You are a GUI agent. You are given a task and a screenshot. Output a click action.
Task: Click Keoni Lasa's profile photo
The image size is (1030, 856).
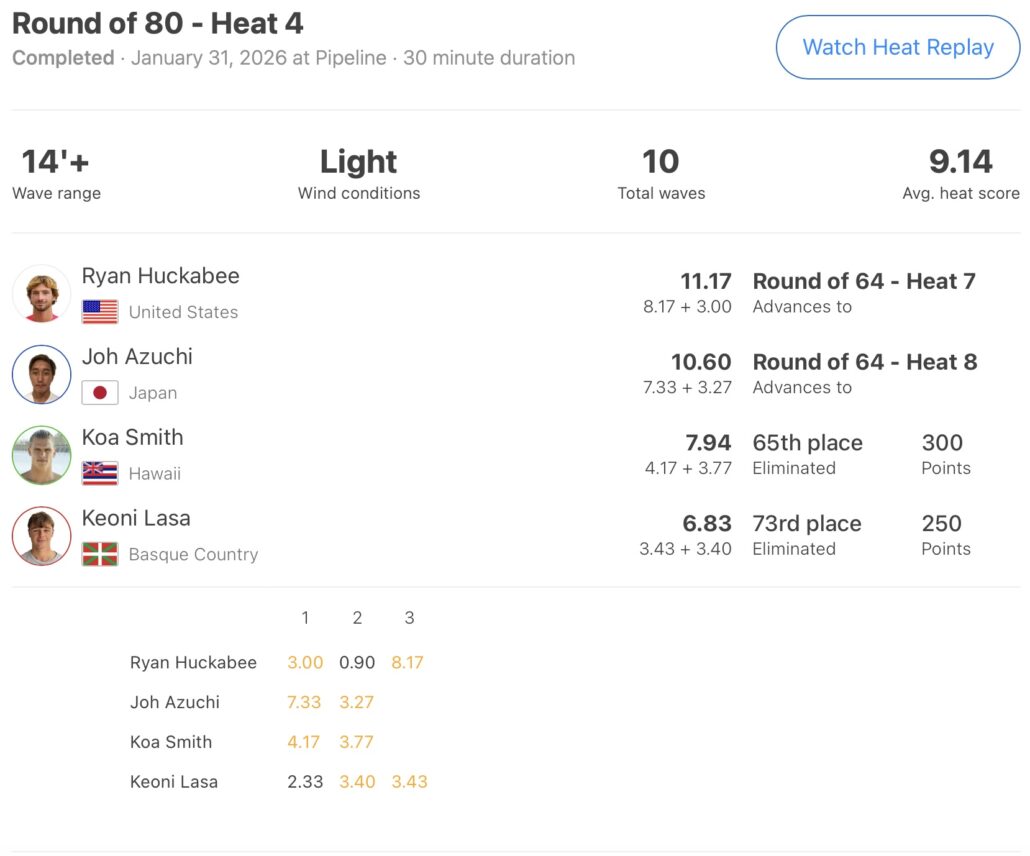(42, 537)
